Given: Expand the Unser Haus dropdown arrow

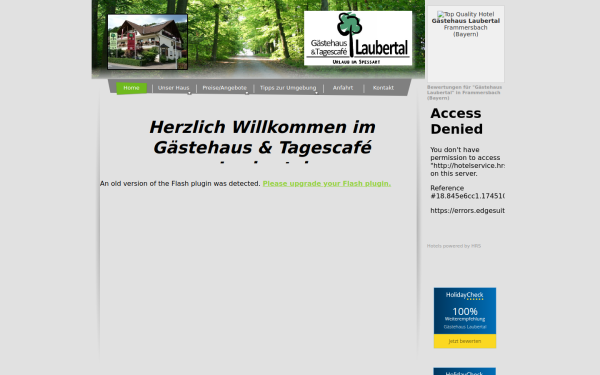Looking at the screenshot, I should point(189,93).
